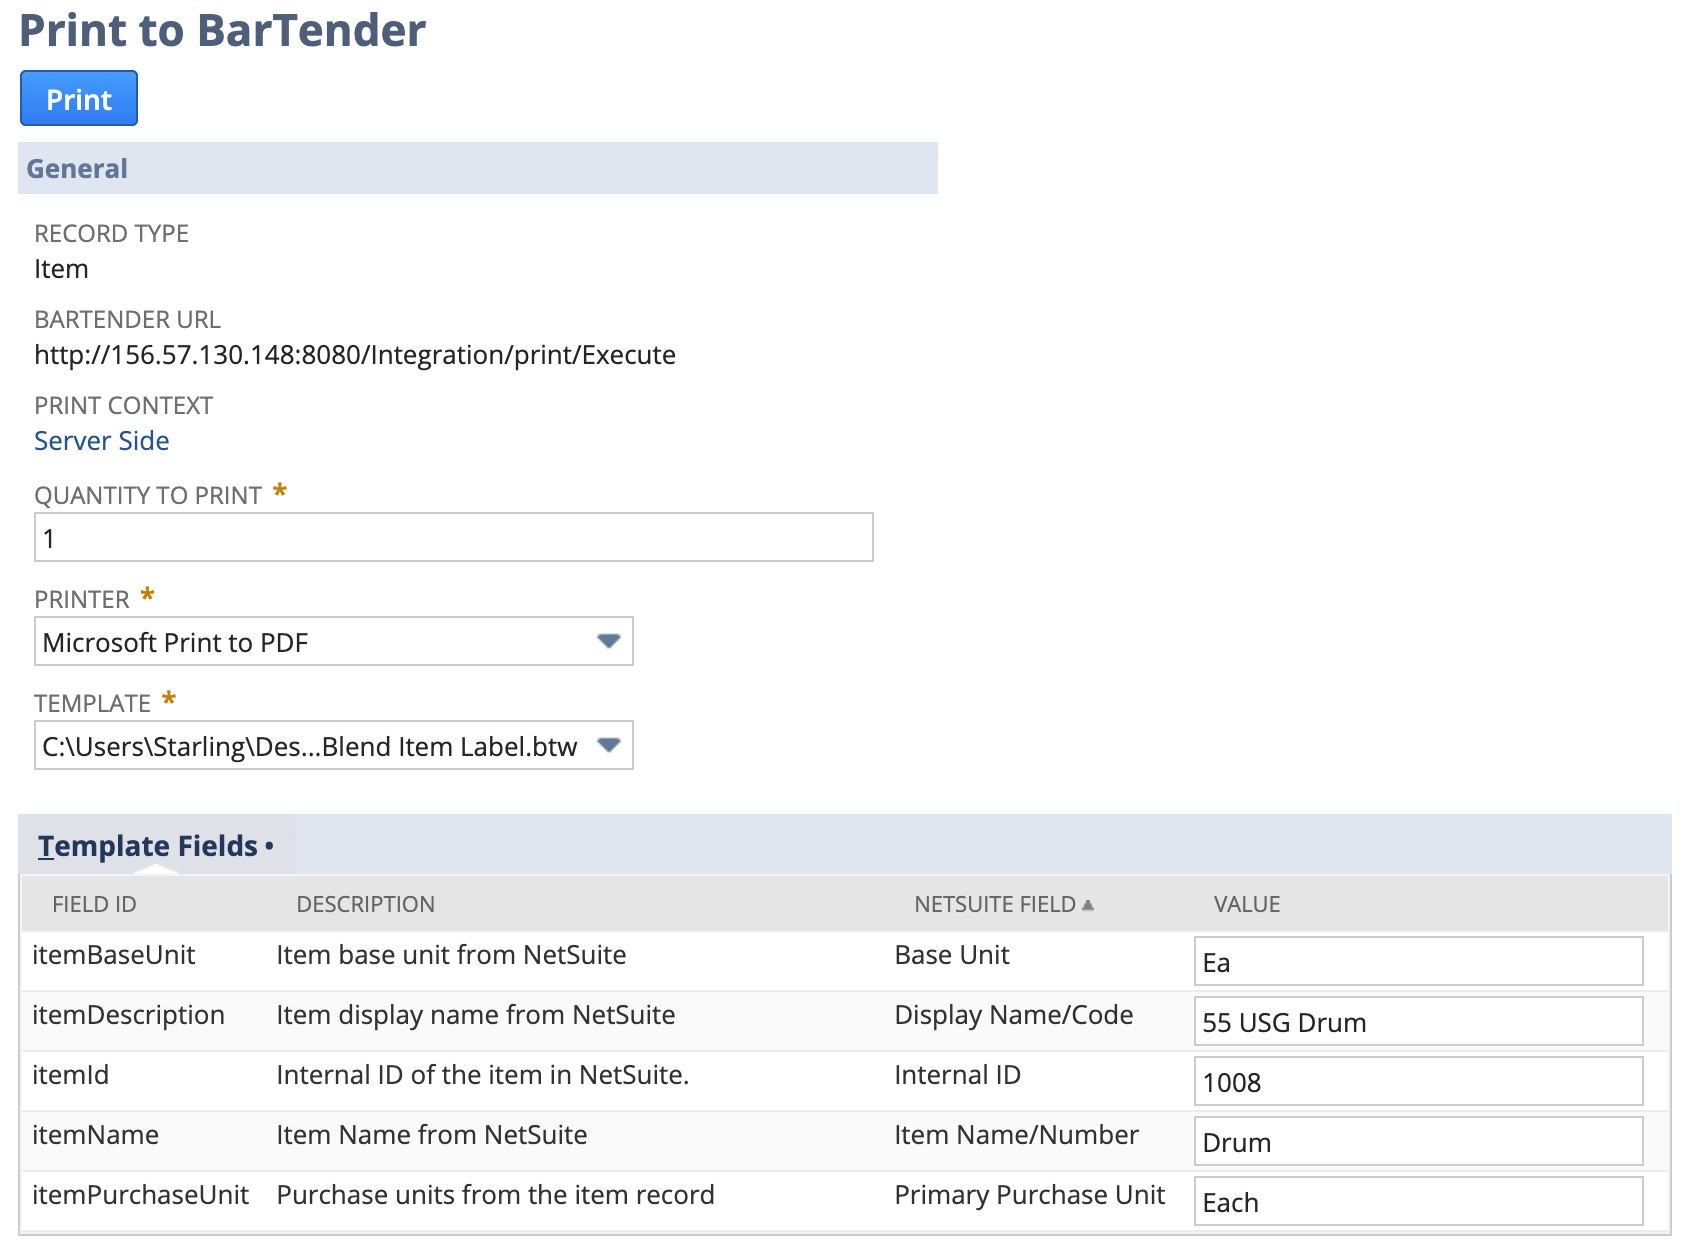This screenshot has height=1254, width=1694.
Task: Expand the Template dropdown with Blend Item Label.btw
Action: [x=333, y=746]
